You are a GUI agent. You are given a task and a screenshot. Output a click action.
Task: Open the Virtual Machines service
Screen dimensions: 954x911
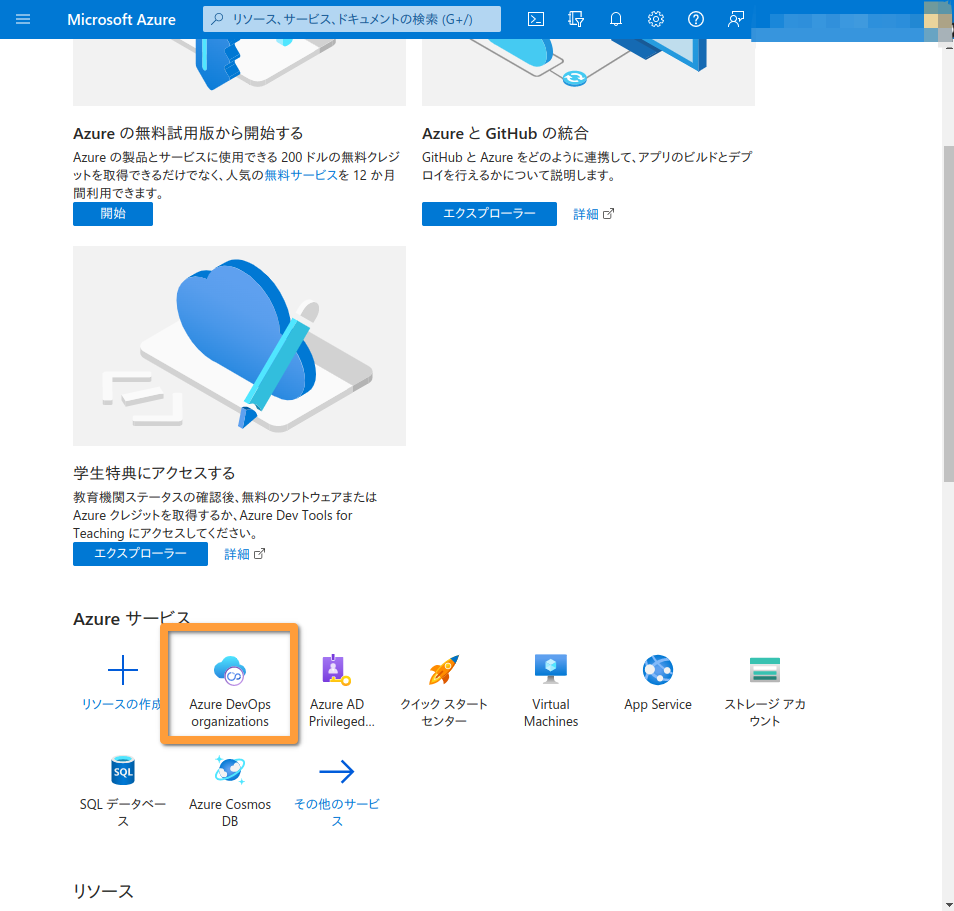(x=550, y=685)
